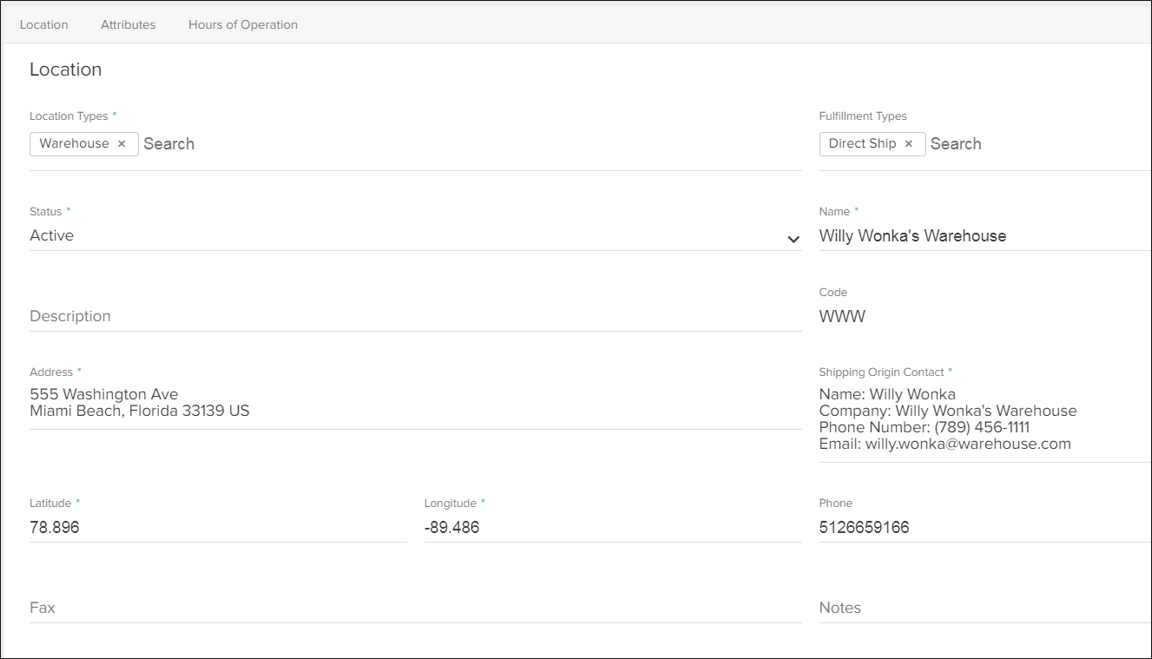Expand the Status dropdown chevron

tap(793, 239)
